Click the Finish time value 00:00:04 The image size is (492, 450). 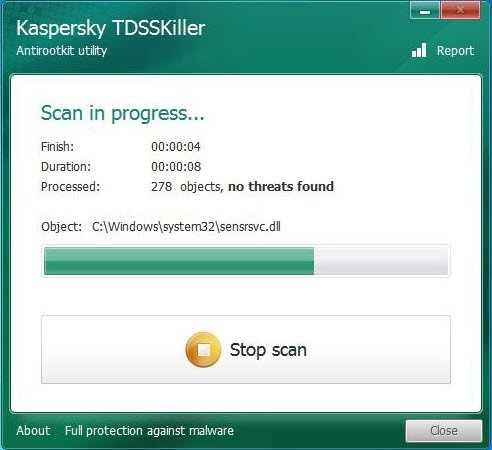[176, 147]
